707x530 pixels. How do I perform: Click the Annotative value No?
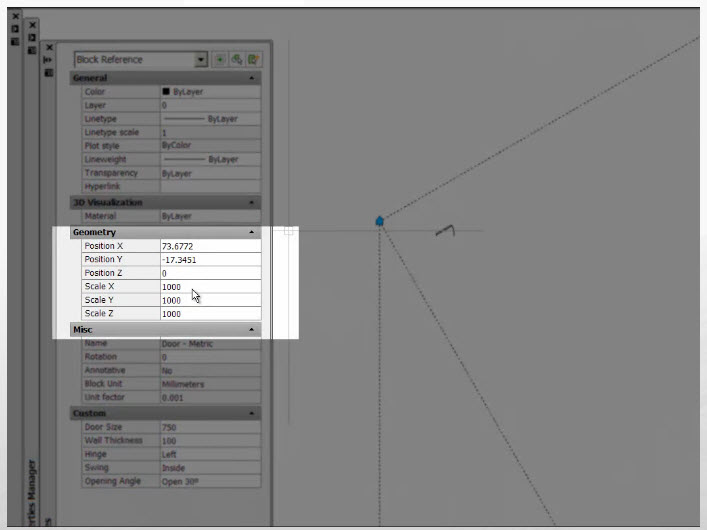pyautogui.click(x=211, y=370)
